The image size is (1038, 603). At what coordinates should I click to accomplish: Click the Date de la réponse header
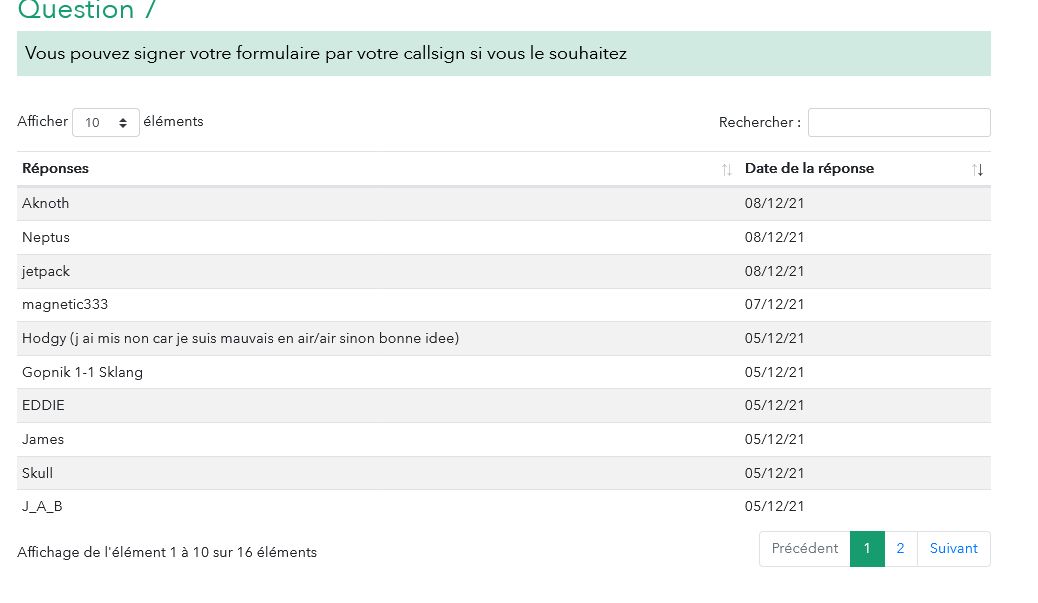[x=809, y=169]
